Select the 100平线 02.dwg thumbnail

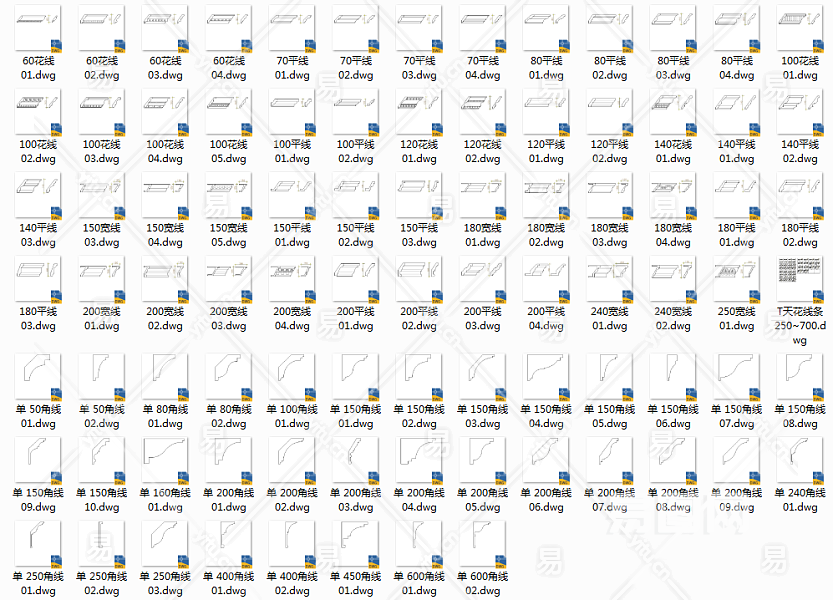tap(356, 112)
